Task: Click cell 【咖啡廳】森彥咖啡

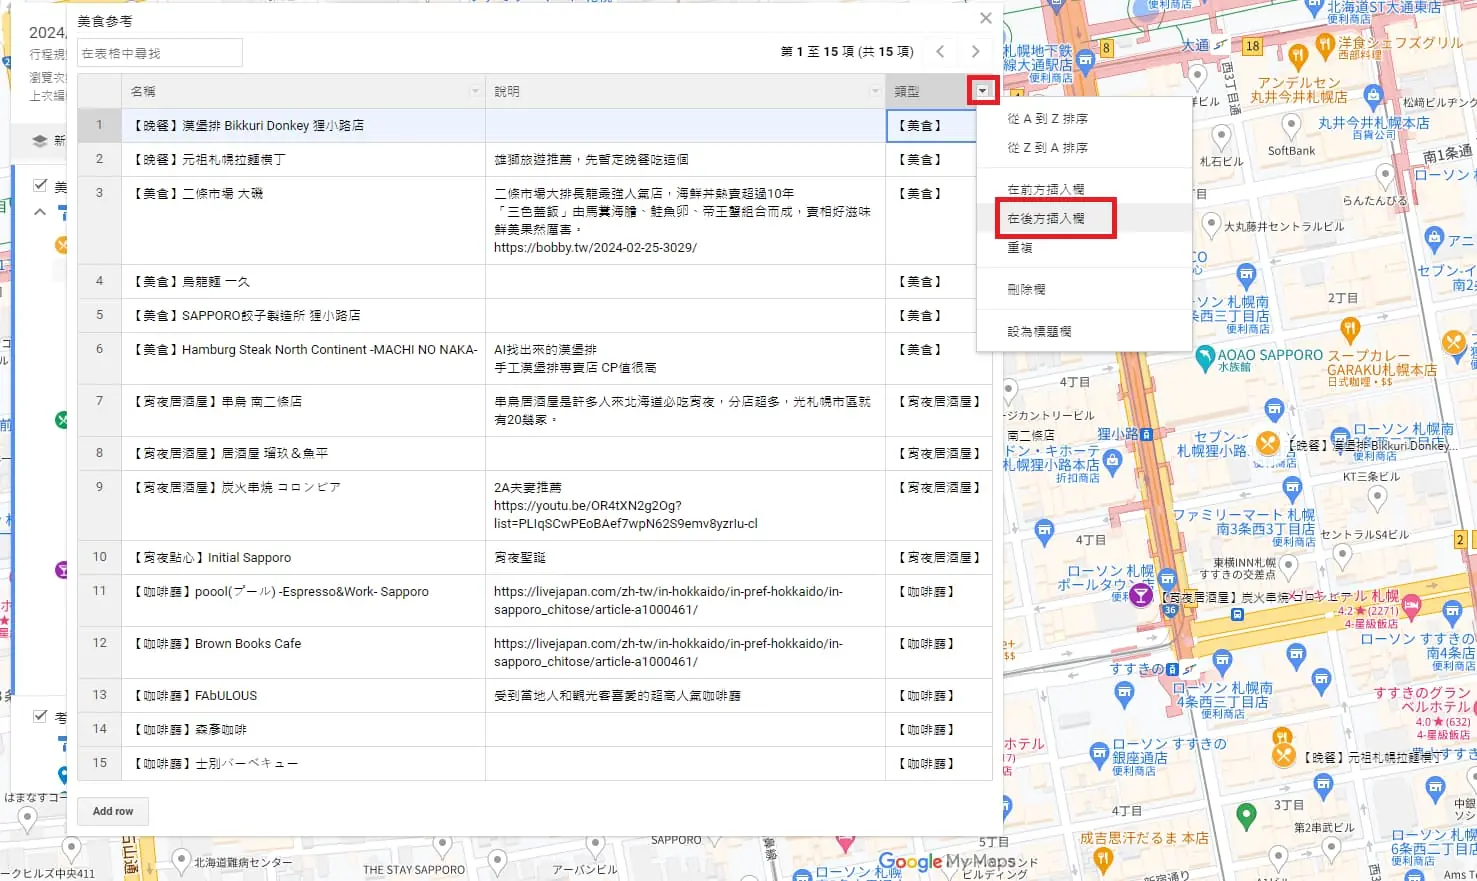Action: [303, 729]
